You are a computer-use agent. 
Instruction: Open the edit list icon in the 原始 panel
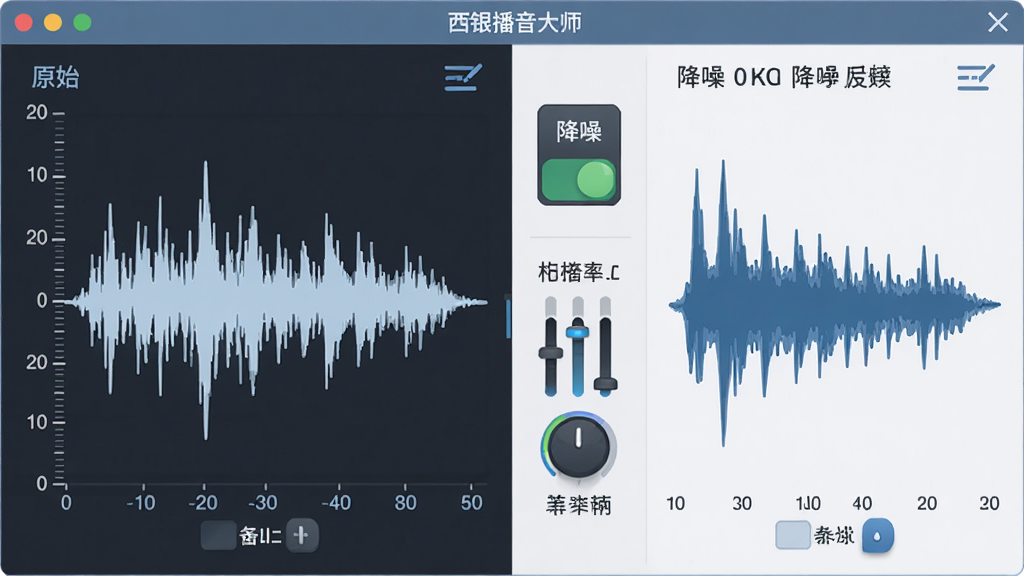click(x=463, y=78)
